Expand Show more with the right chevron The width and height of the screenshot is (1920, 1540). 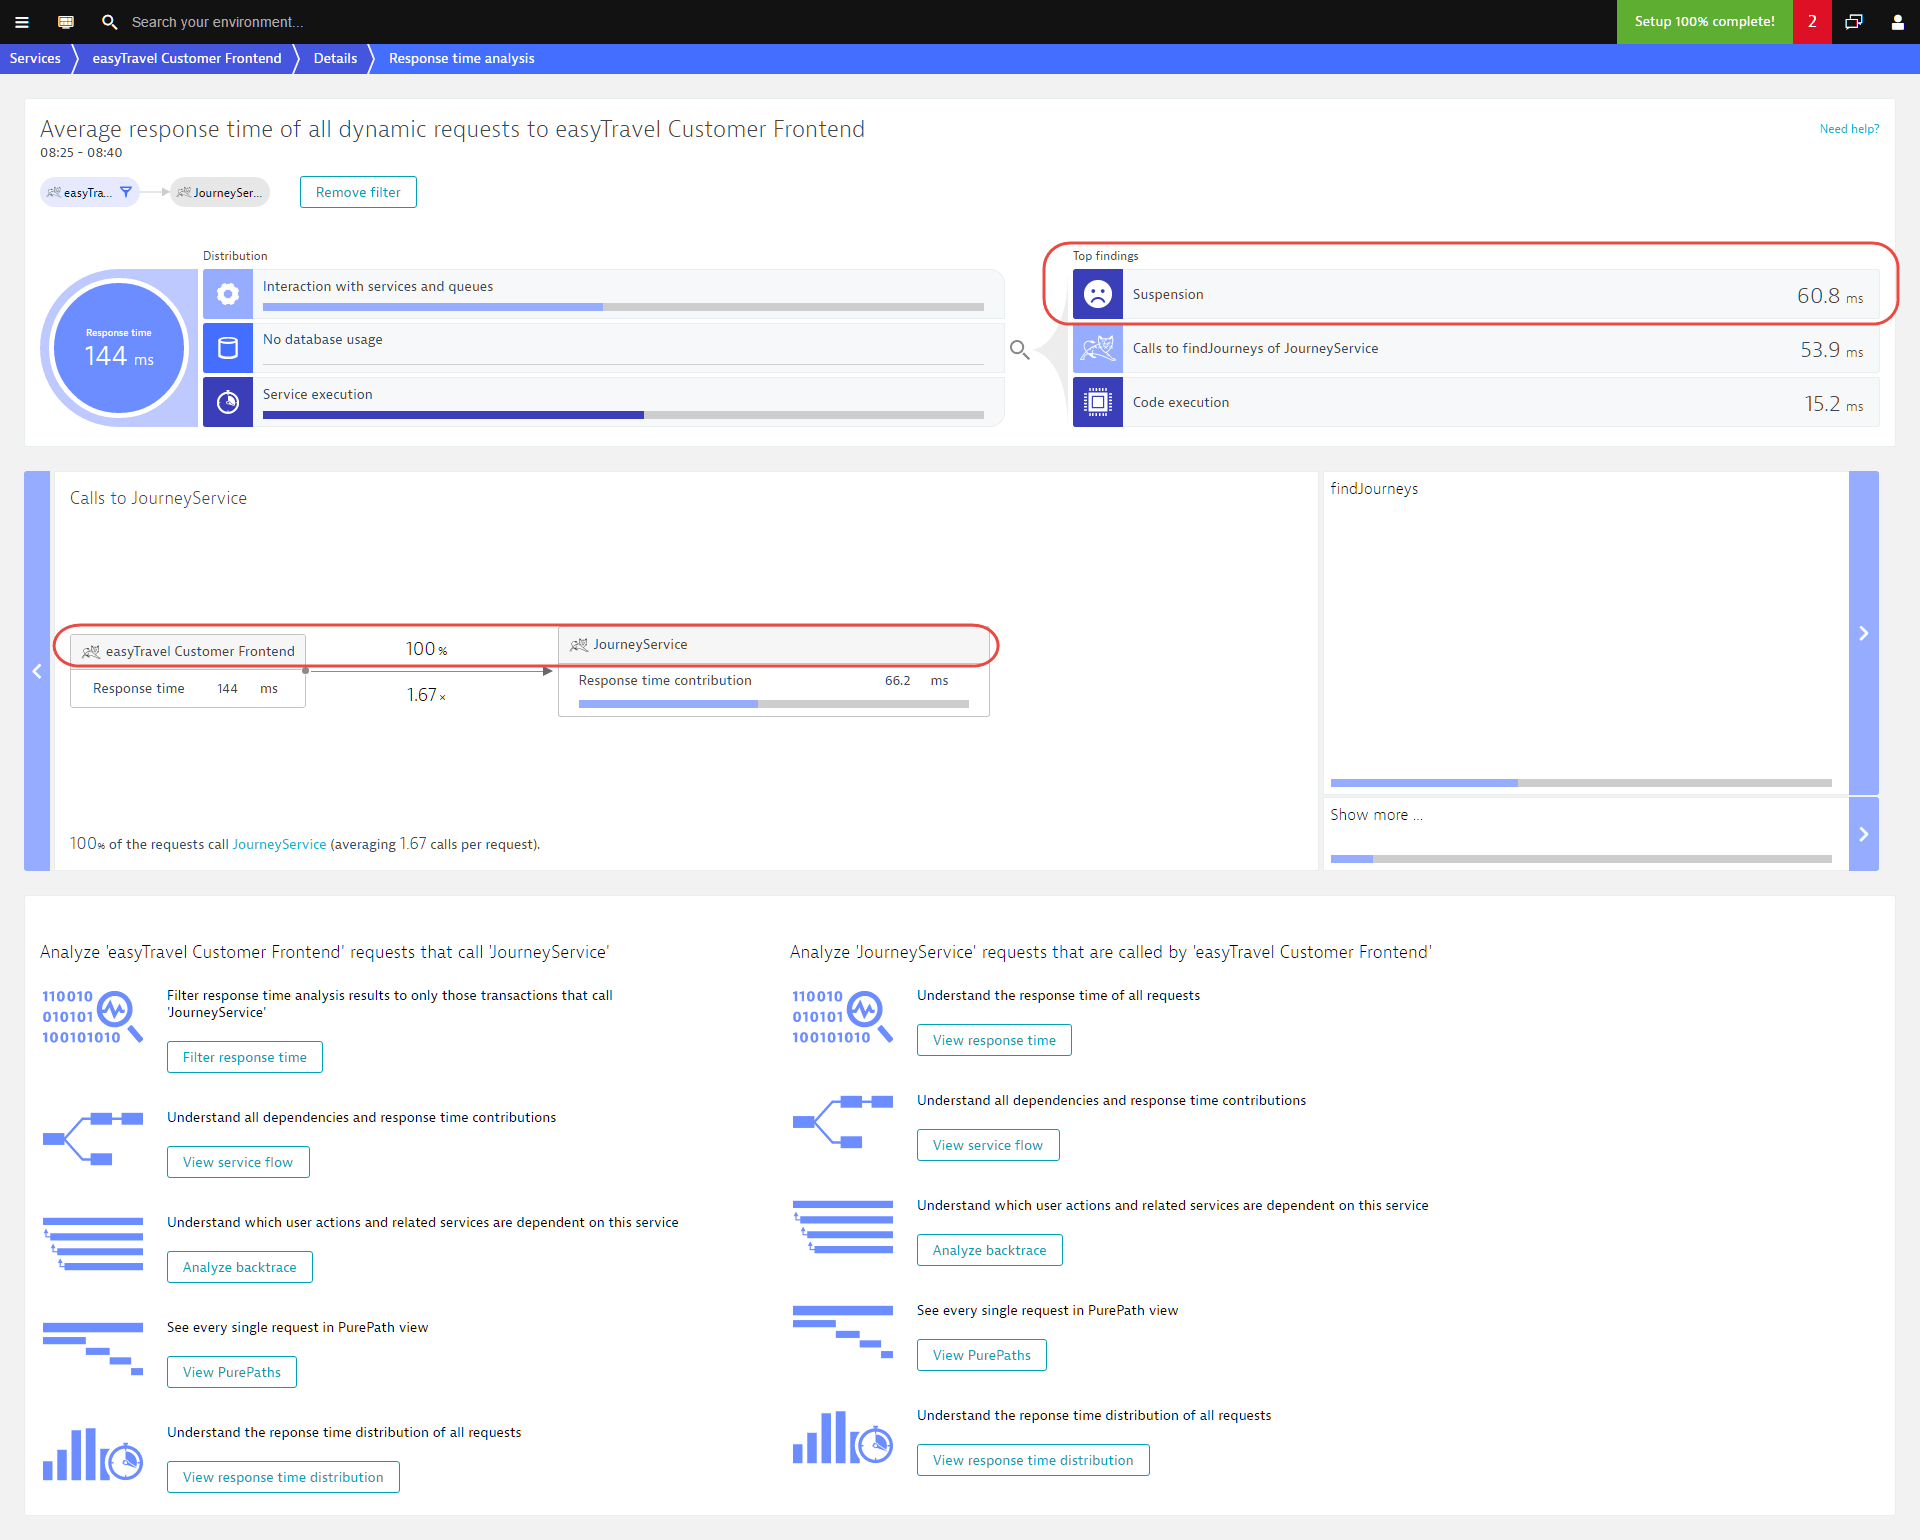(x=1864, y=834)
